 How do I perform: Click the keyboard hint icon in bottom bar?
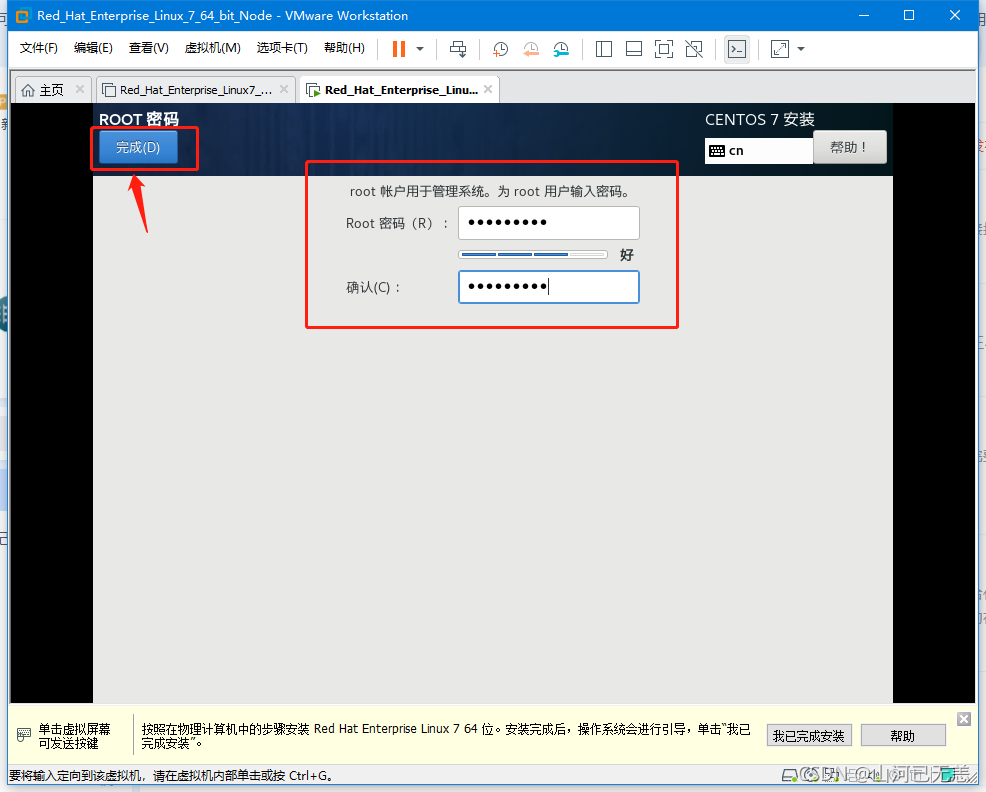coord(24,735)
